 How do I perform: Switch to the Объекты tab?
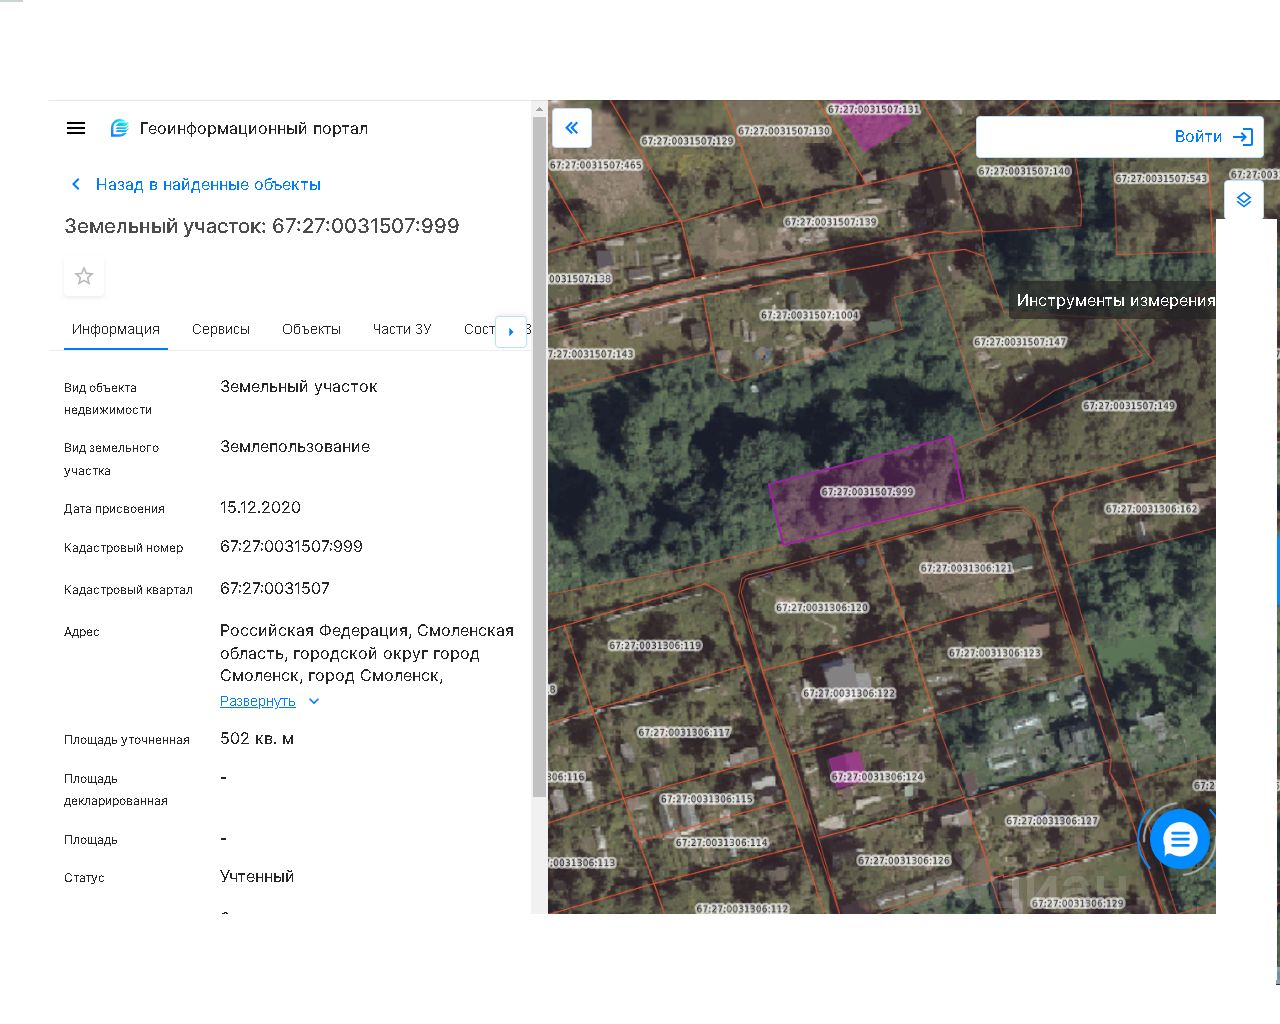(x=311, y=329)
